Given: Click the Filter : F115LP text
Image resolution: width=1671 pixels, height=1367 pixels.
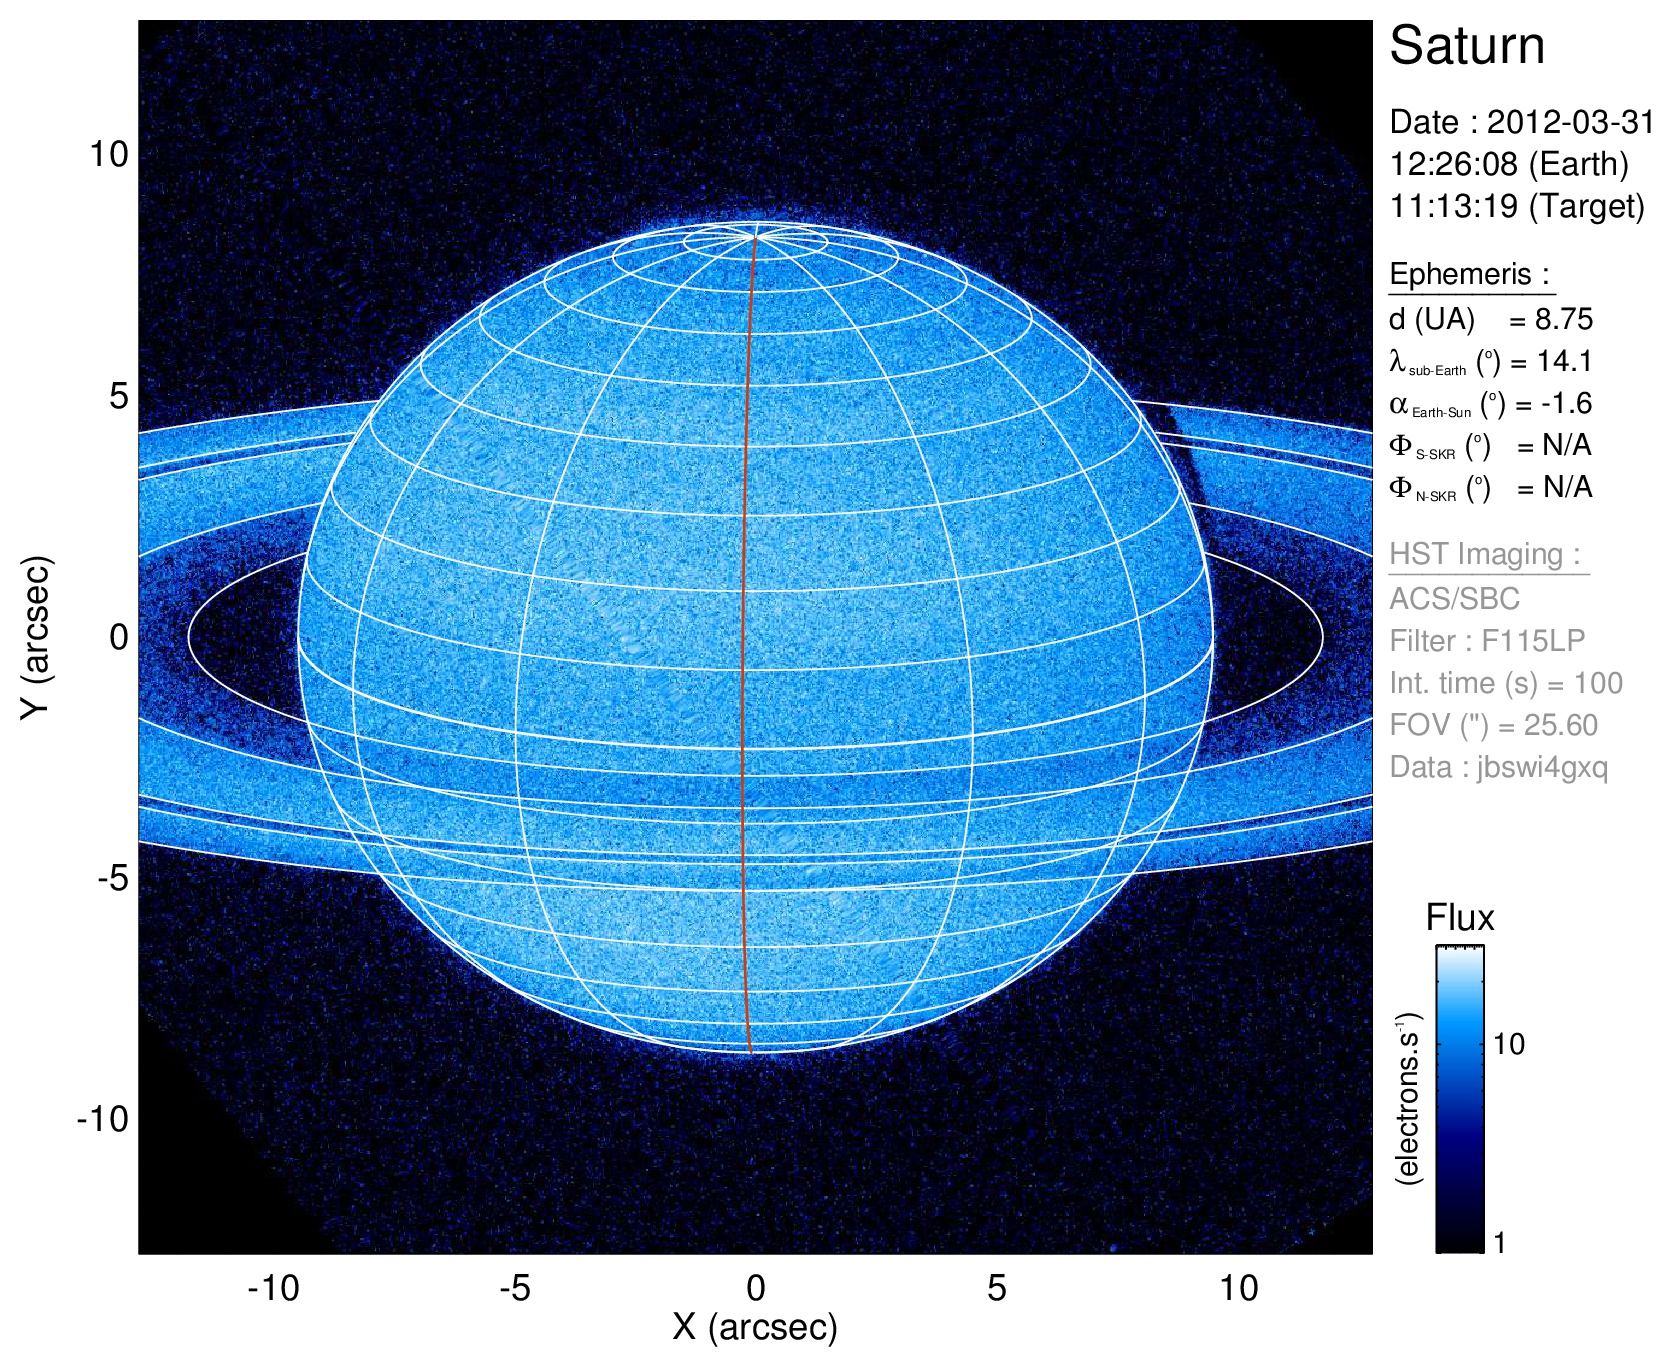Looking at the screenshot, I should [1487, 641].
